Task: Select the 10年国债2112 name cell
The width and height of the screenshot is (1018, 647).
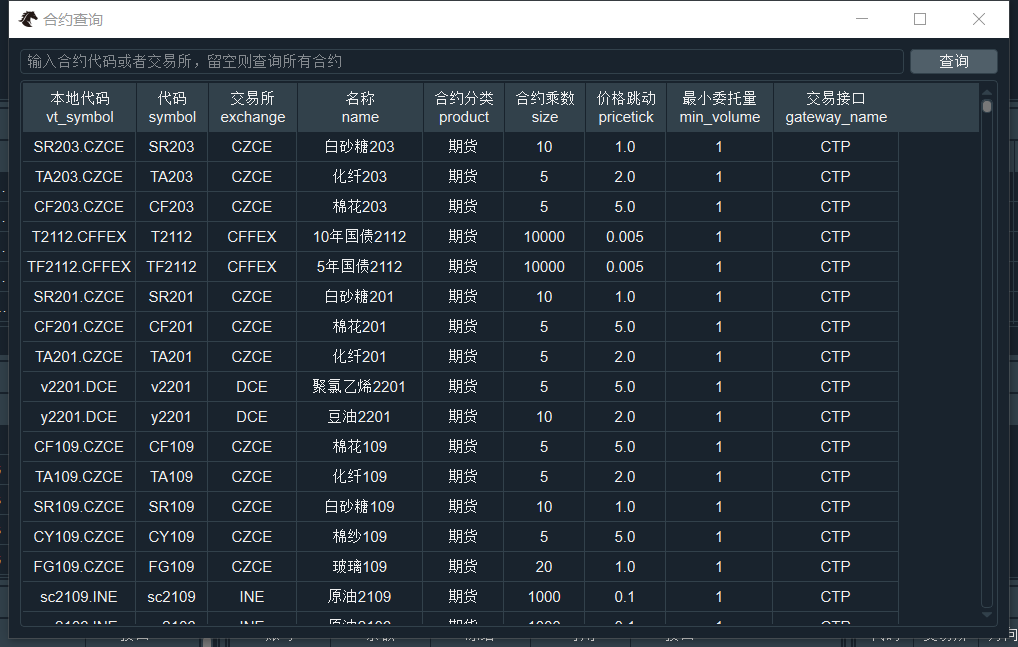Action: [x=359, y=237]
